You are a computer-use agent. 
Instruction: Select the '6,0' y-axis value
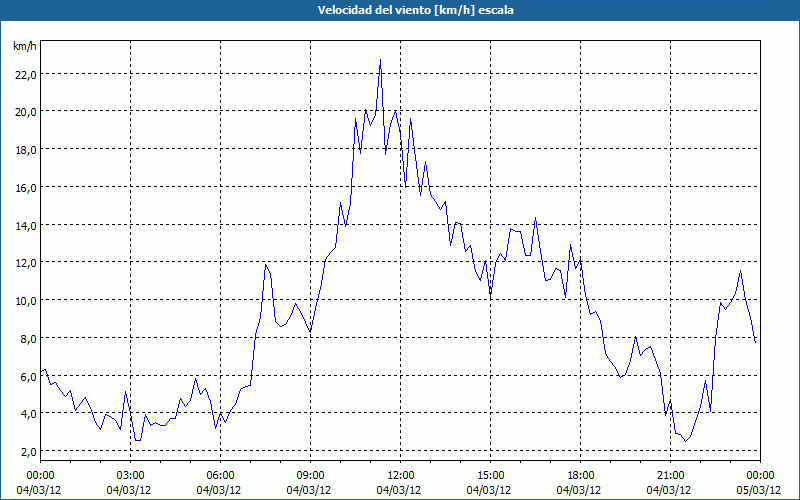(28, 376)
